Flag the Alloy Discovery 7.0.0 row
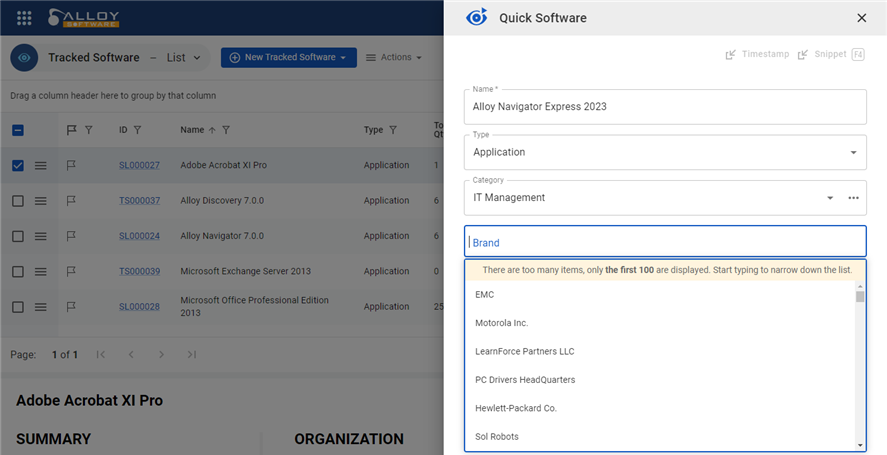 pyautogui.click(x=71, y=200)
